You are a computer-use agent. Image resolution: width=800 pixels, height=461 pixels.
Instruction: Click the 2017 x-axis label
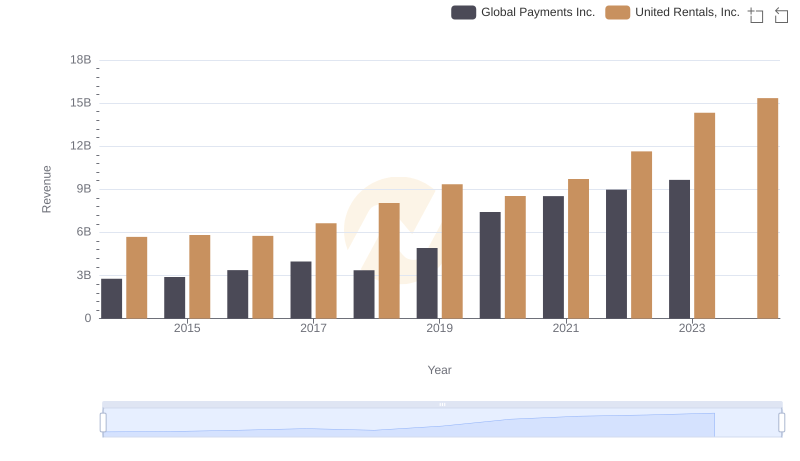pyautogui.click(x=313, y=328)
